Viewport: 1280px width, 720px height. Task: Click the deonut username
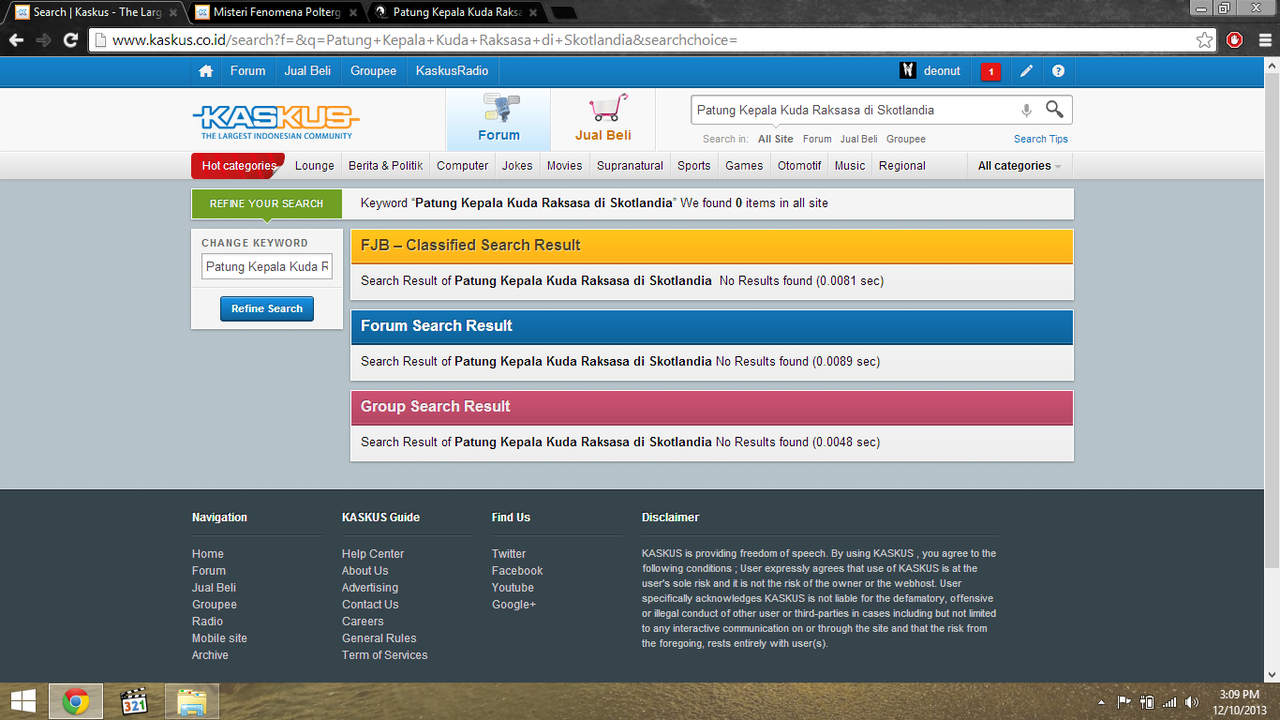tap(942, 71)
